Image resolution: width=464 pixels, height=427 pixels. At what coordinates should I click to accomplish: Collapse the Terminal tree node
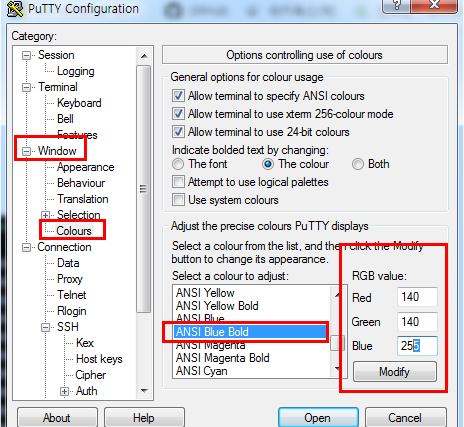26,87
